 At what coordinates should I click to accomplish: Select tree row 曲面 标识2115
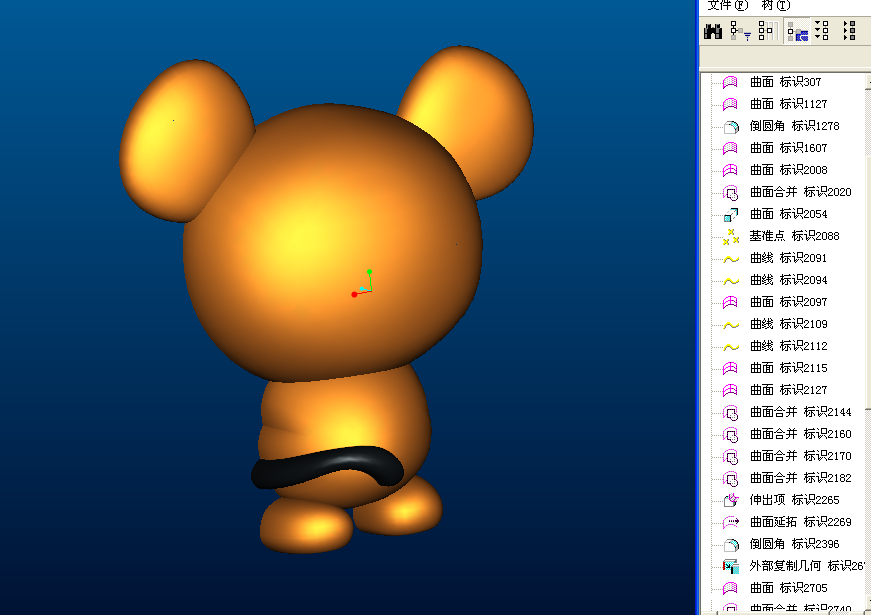click(x=774, y=368)
